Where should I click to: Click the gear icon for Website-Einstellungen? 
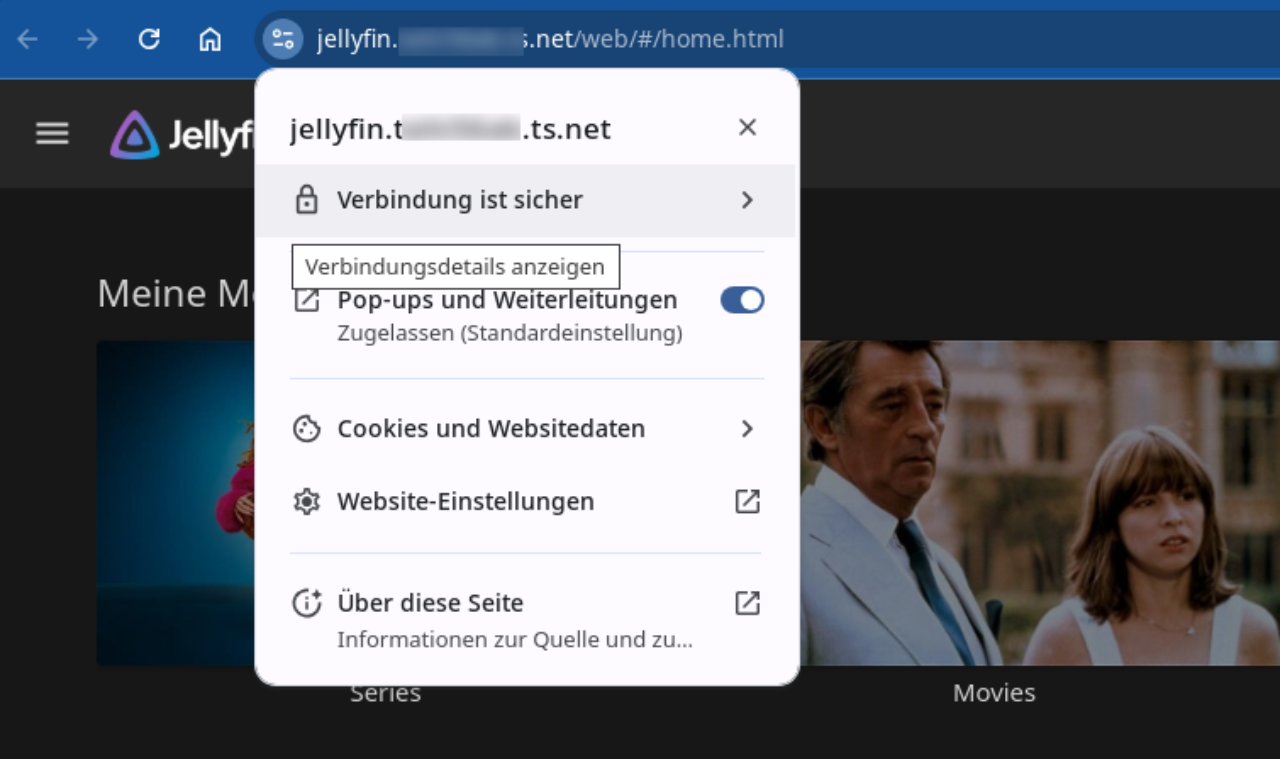click(306, 501)
